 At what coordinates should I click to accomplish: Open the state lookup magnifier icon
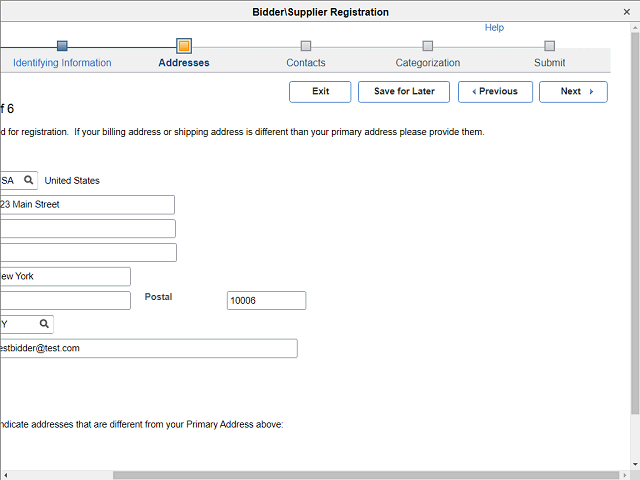[x=44, y=324]
